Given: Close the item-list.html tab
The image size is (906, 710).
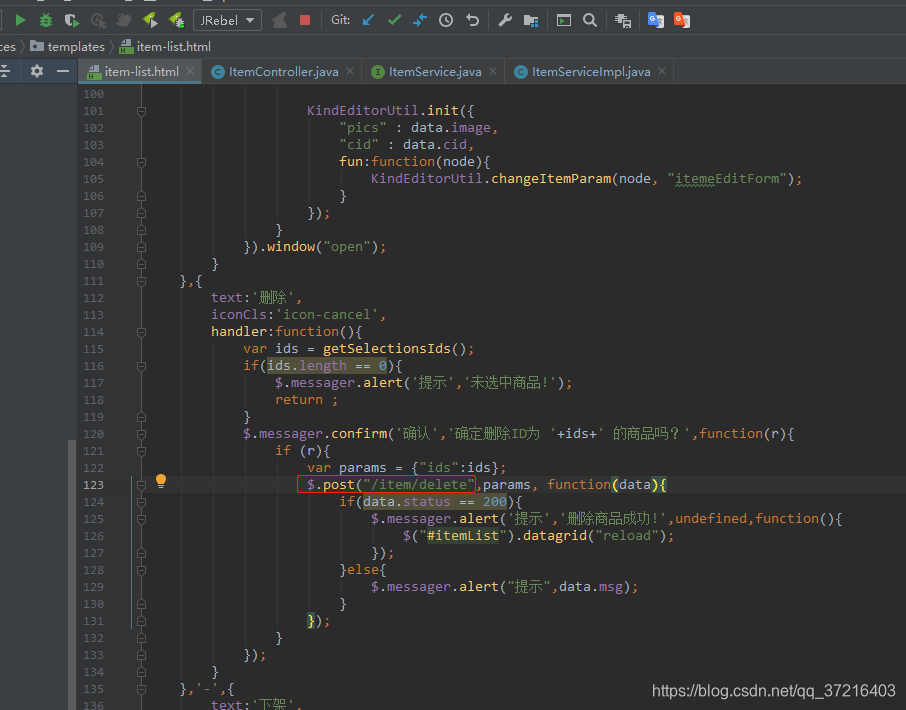Looking at the screenshot, I should (190, 71).
